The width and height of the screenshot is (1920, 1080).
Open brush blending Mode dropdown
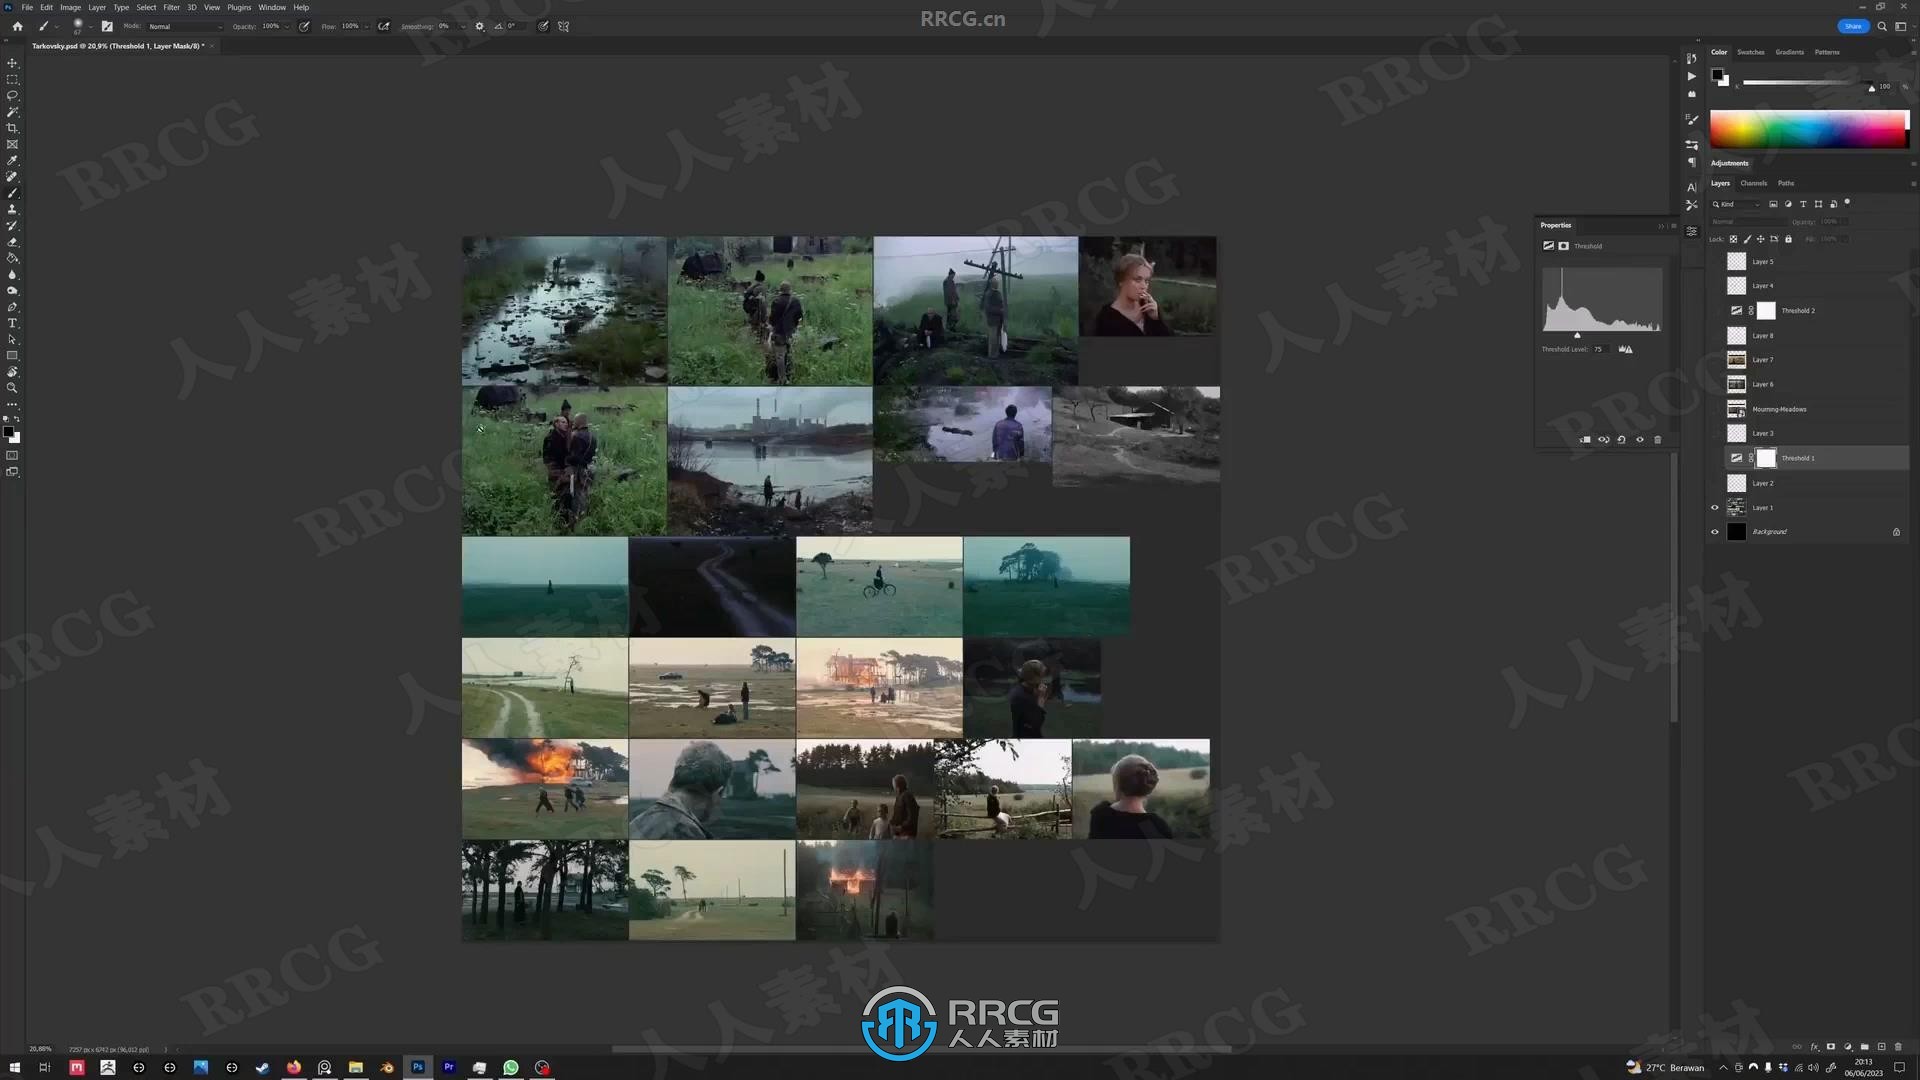185,27
